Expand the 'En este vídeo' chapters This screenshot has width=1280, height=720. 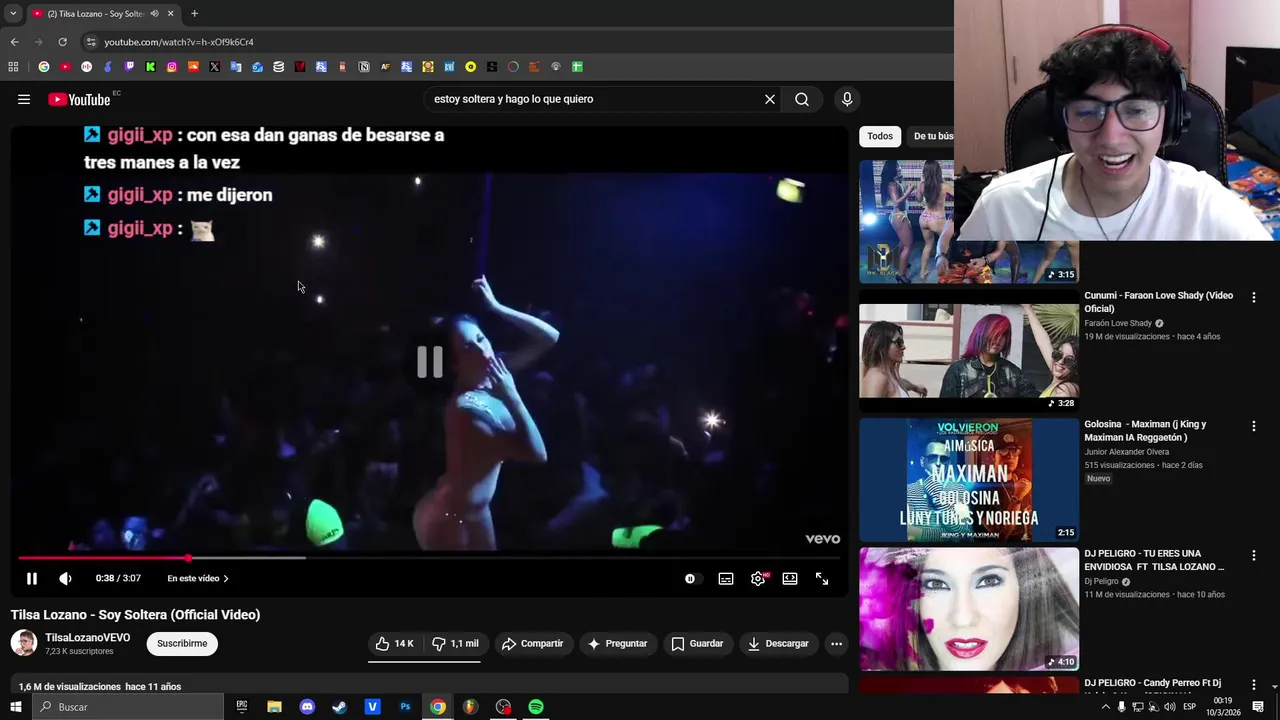pos(198,578)
